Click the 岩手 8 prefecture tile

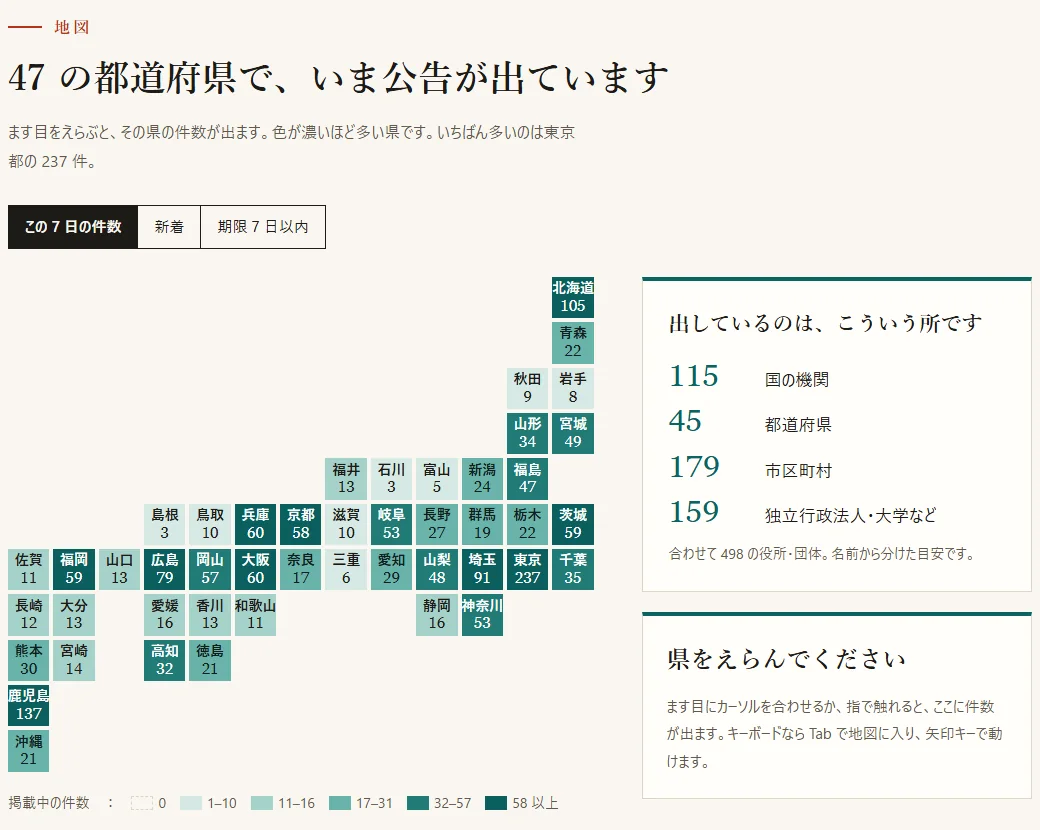click(x=573, y=388)
